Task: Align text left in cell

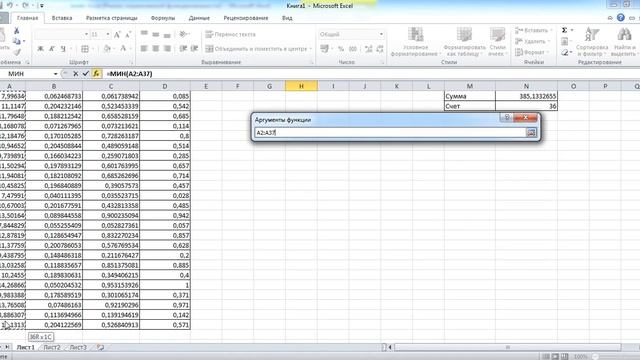Action: pos(144,49)
